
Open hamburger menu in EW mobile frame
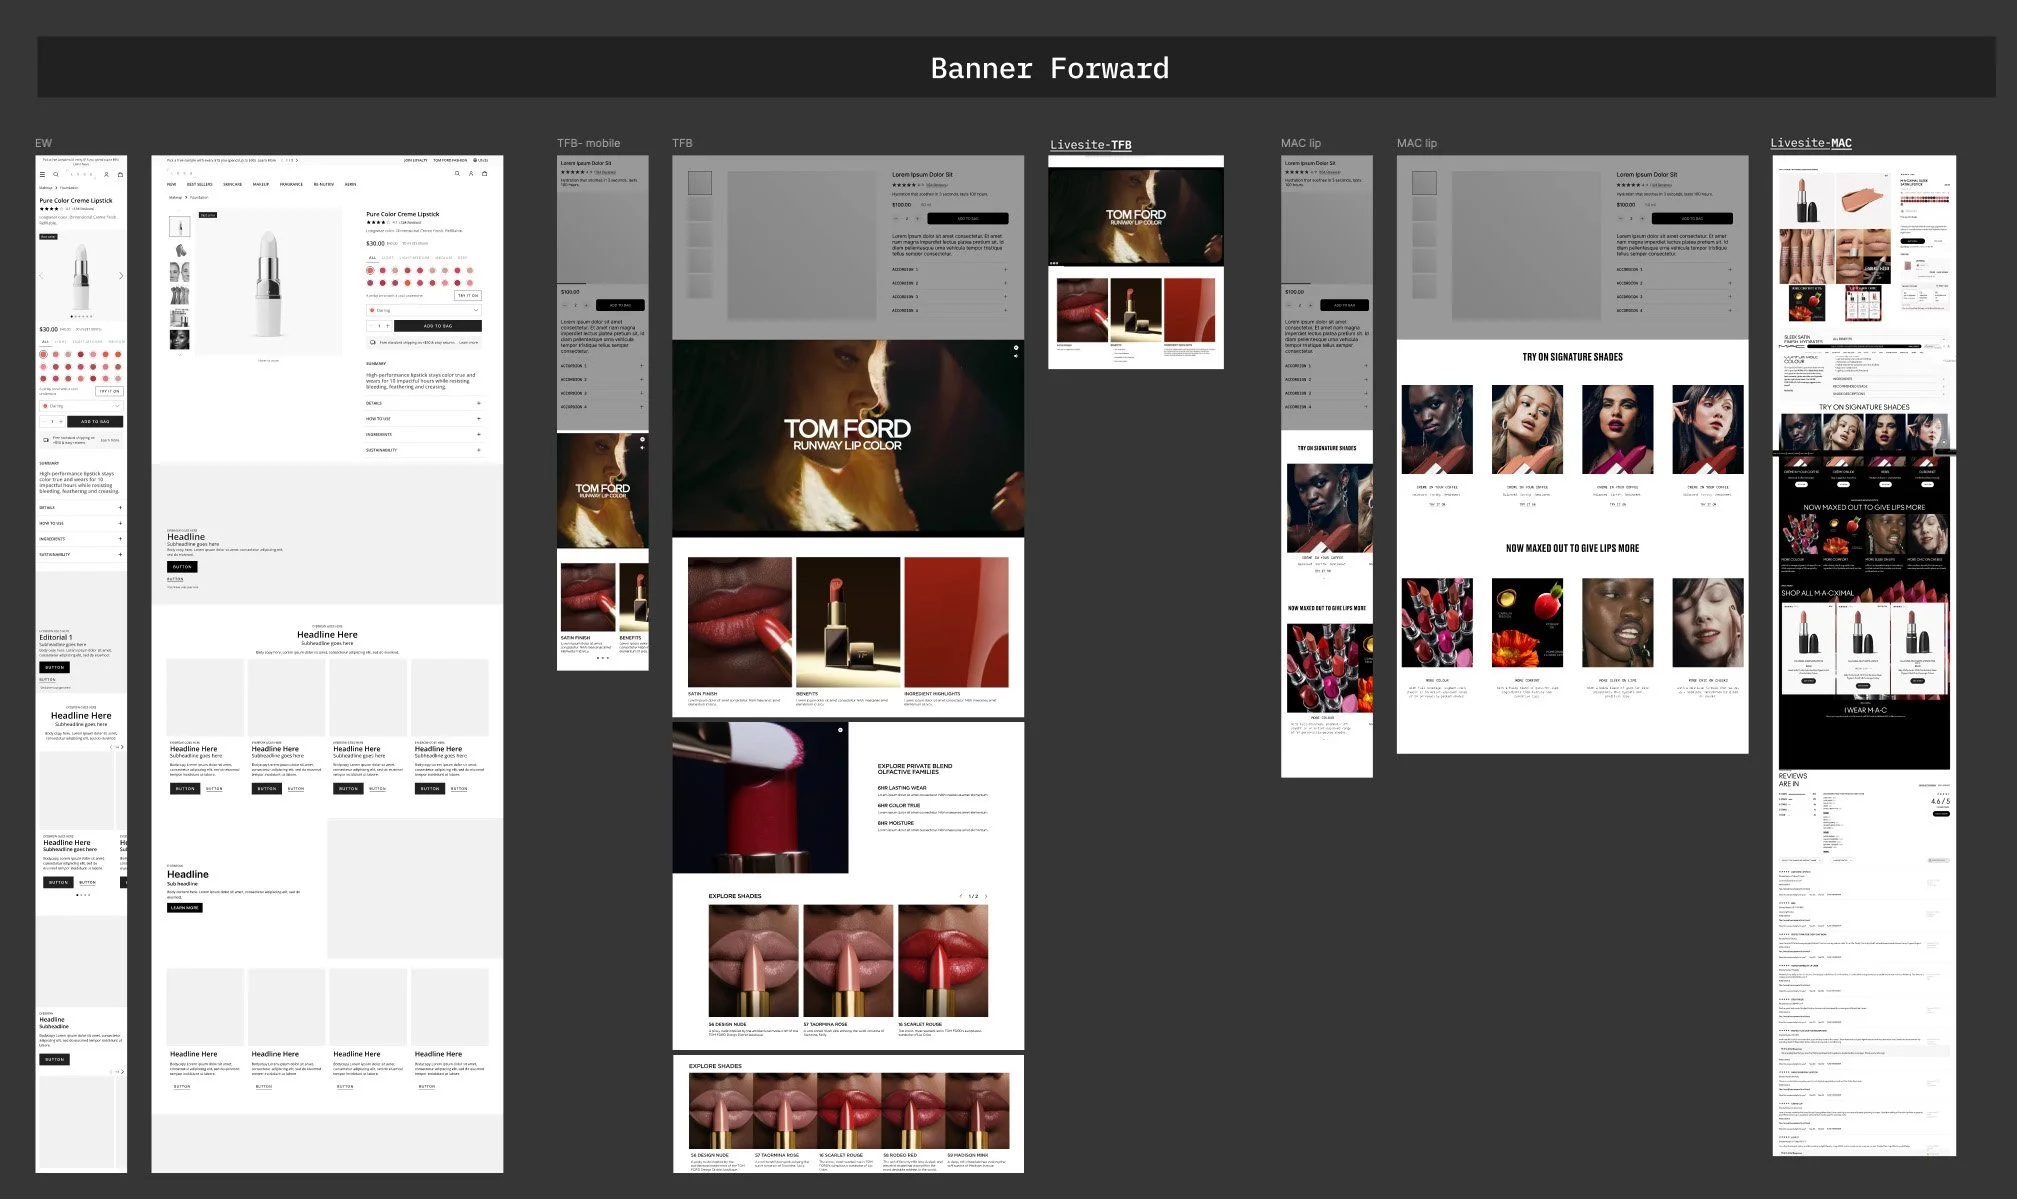tap(42, 174)
